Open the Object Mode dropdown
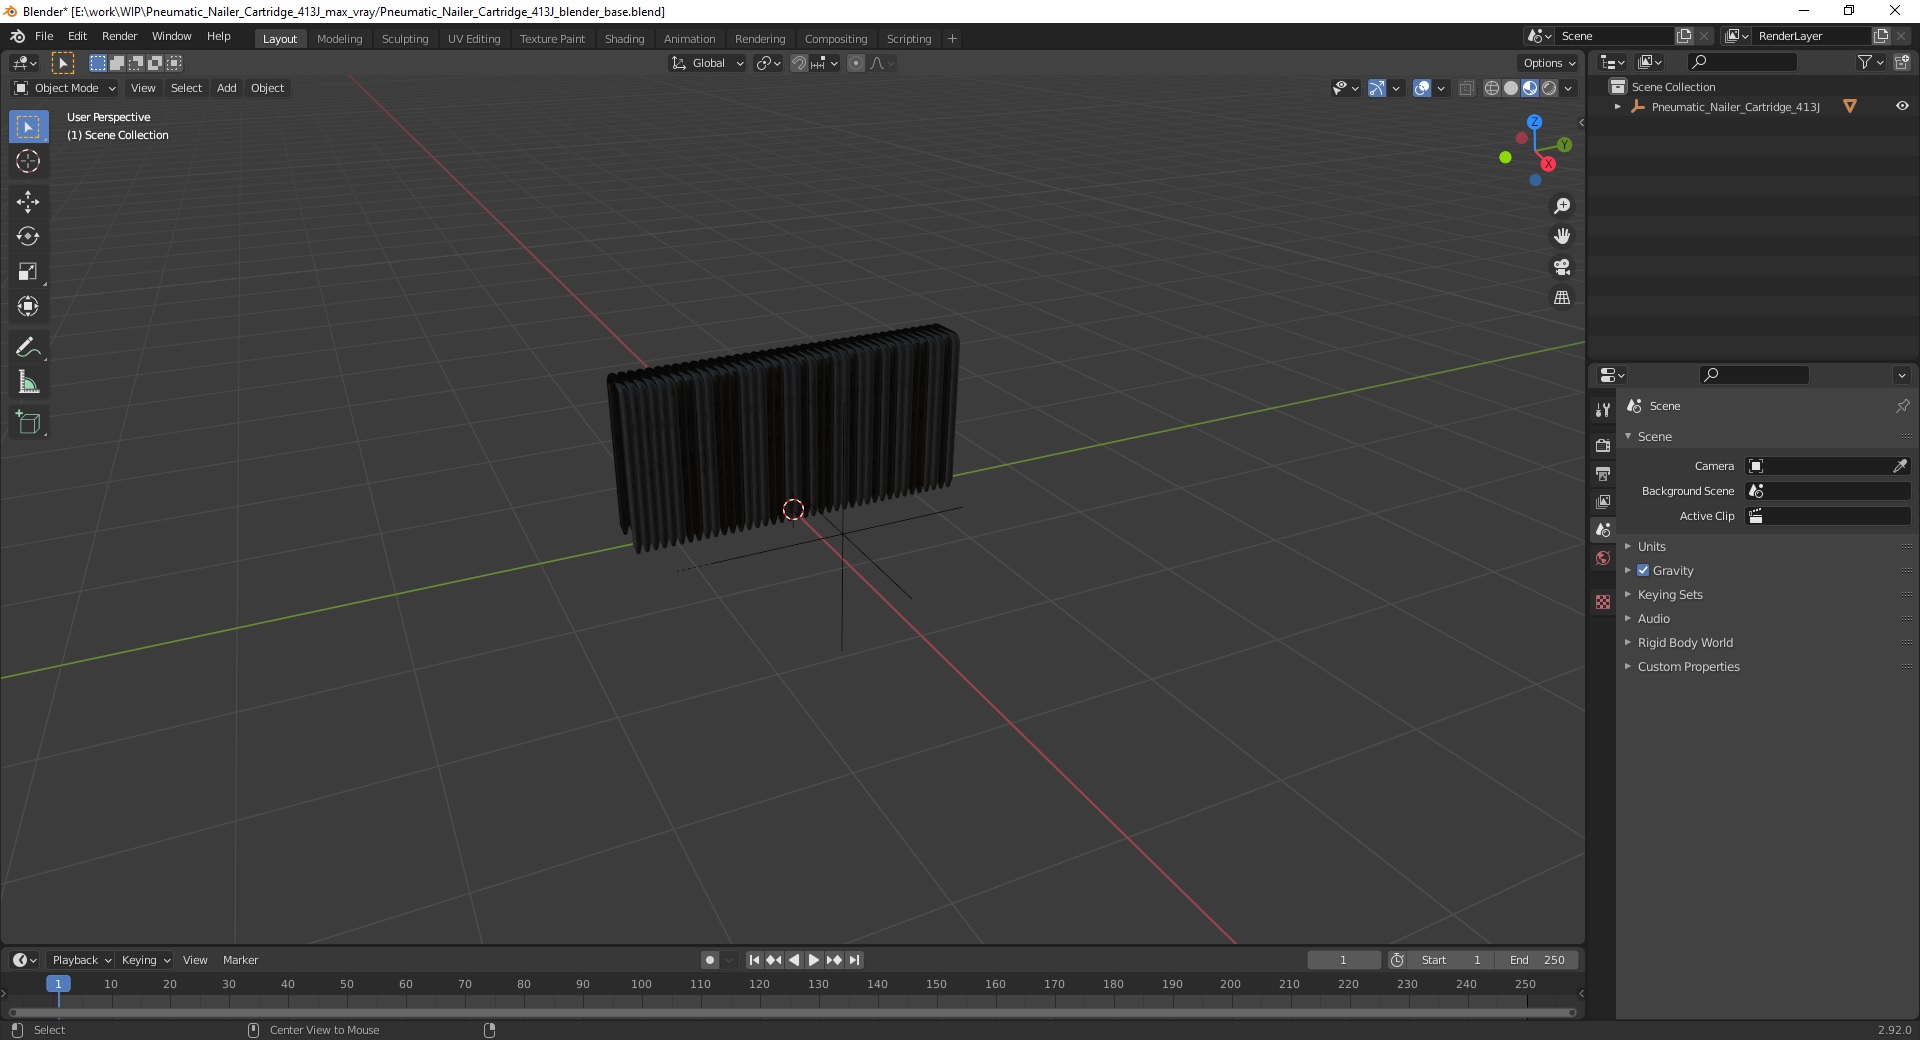This screenshot has height=1040, width=1920. pyautogui.click(x=65, y=88)
